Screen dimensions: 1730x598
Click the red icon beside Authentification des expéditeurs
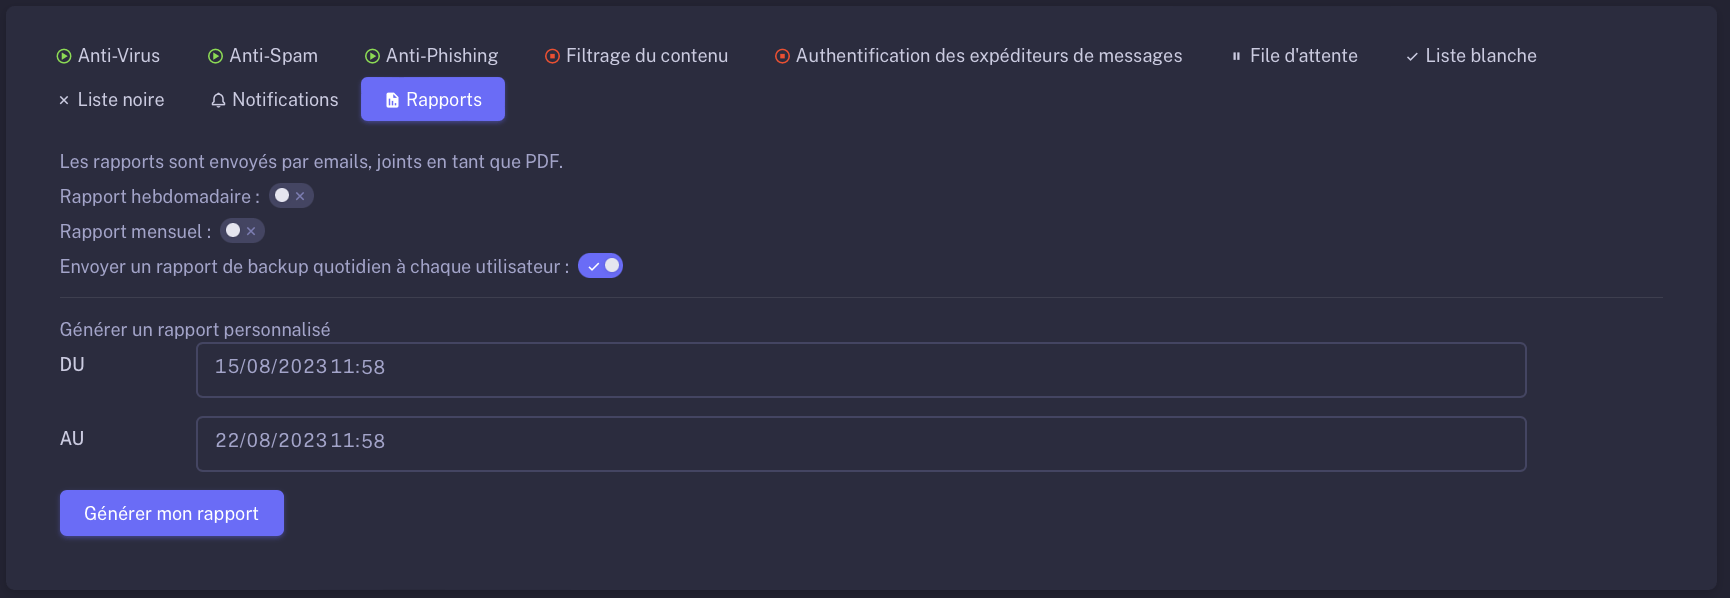pos(782,56)
